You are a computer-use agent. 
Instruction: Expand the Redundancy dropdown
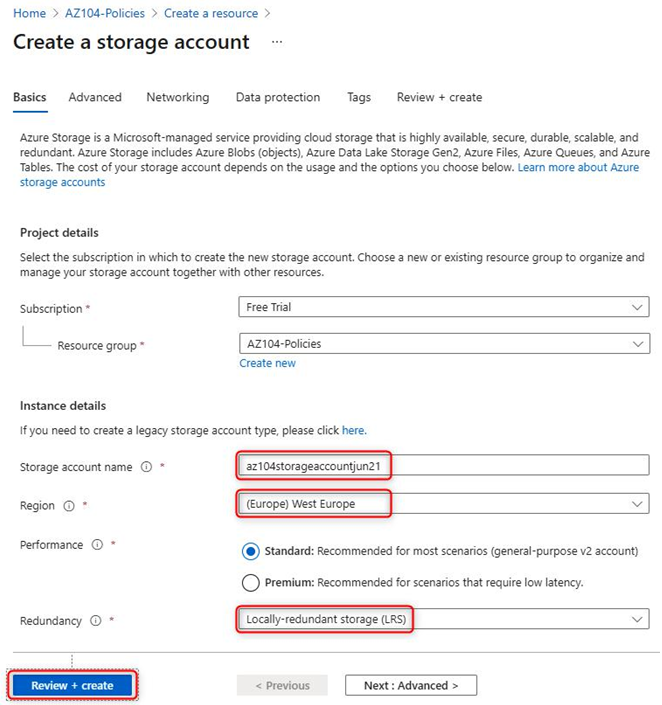[x=444, y=619]
